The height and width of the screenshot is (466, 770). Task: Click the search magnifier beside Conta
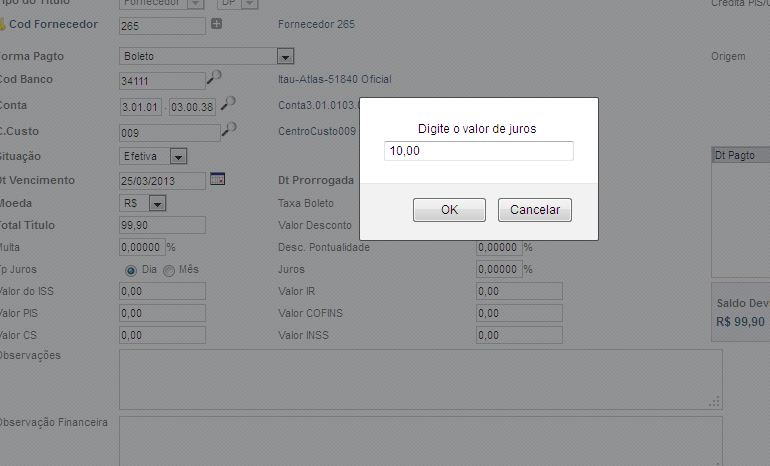point(228,103)
